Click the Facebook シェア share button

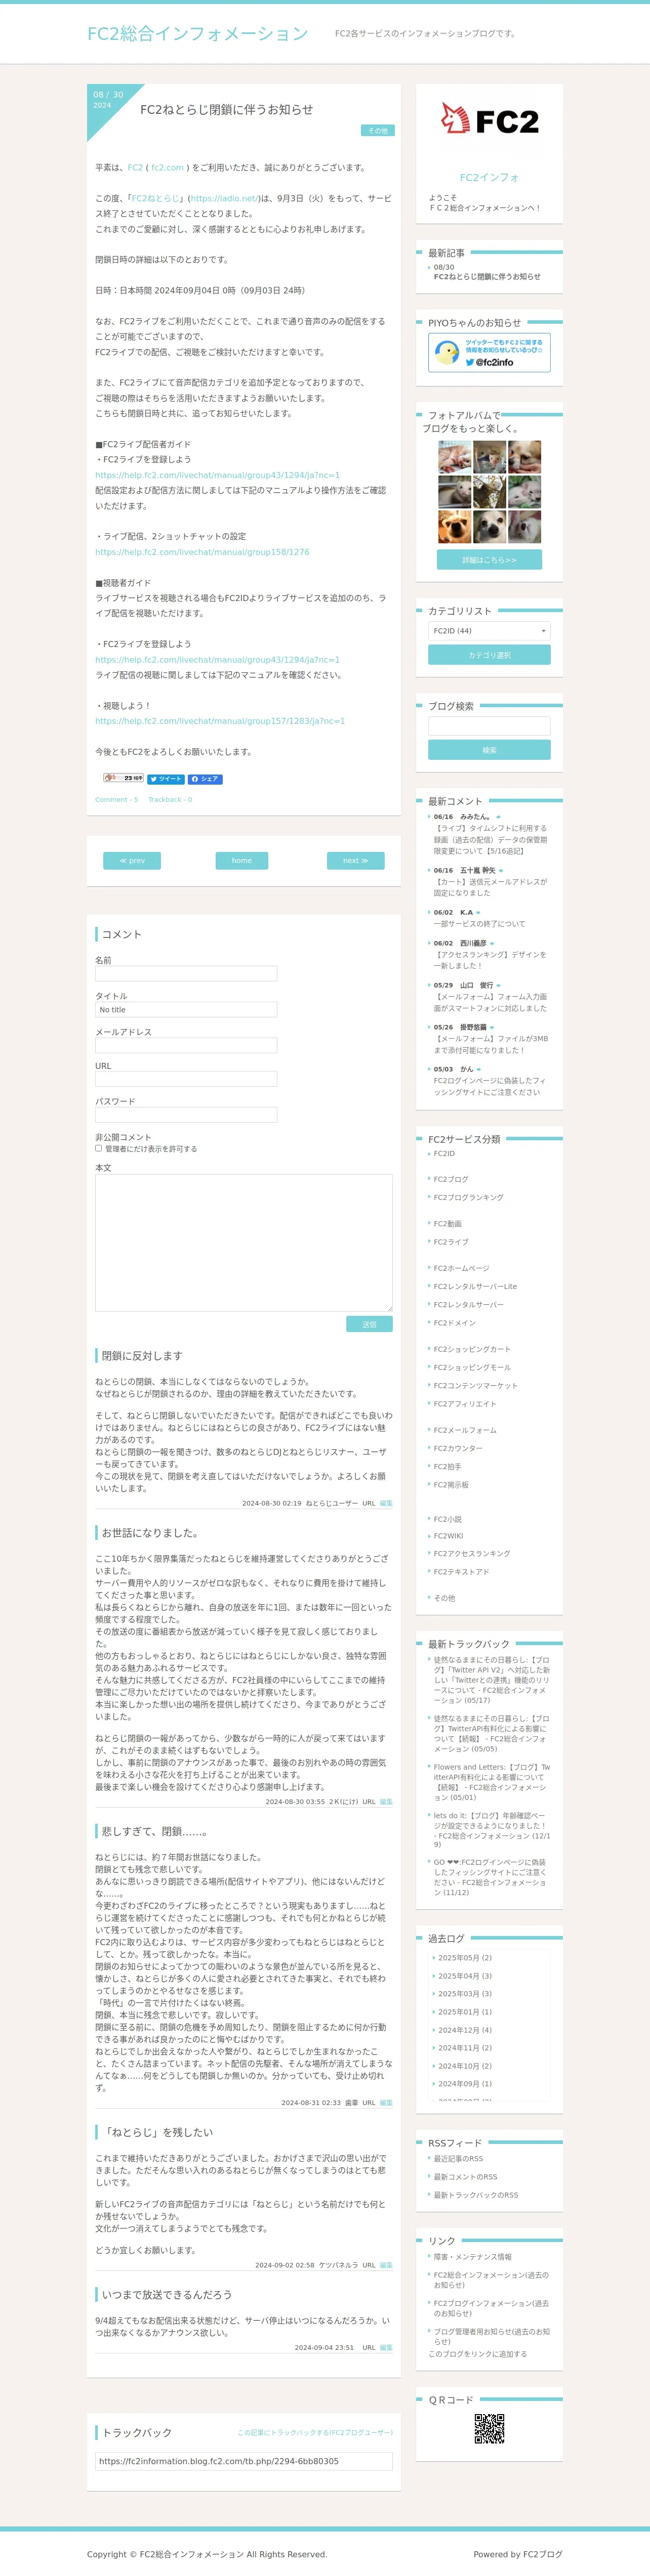[x=205, y=779]
